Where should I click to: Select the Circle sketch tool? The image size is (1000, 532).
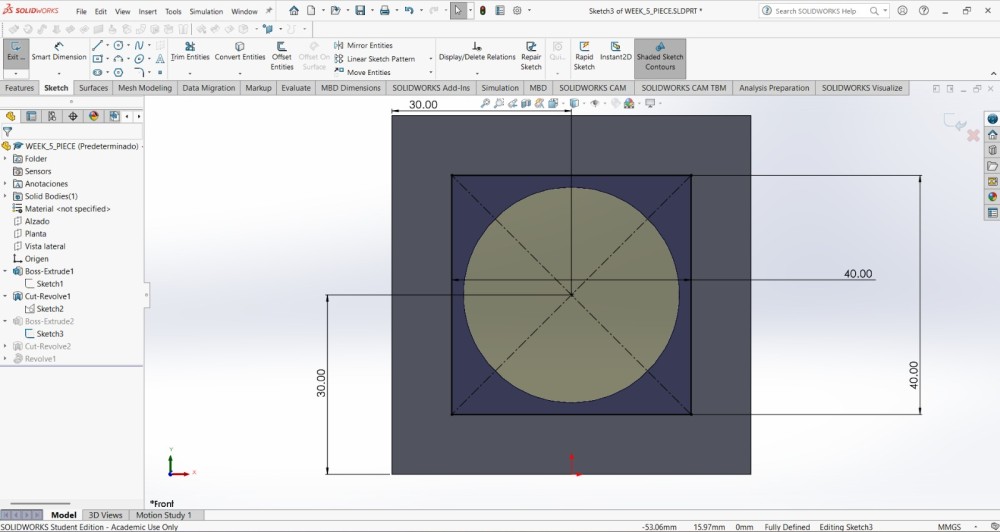[x=118, y=45]
